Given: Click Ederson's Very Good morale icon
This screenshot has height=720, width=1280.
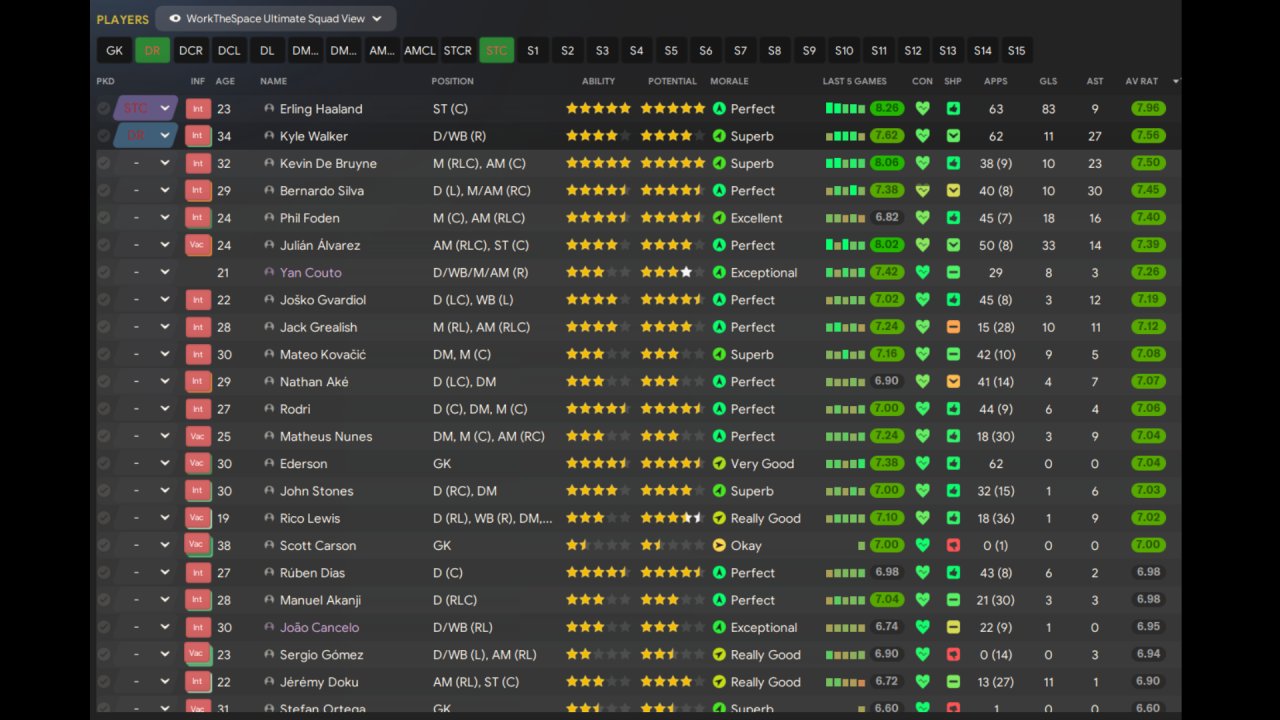Looking at the screenshot, I should point(718,464).
